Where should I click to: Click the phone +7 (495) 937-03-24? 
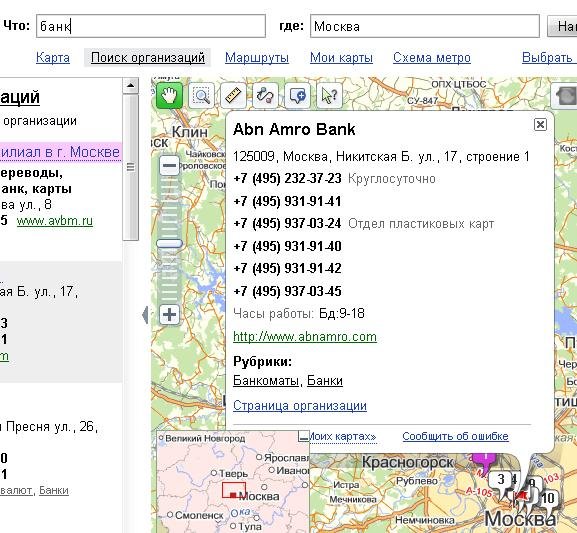coord(287,223)
